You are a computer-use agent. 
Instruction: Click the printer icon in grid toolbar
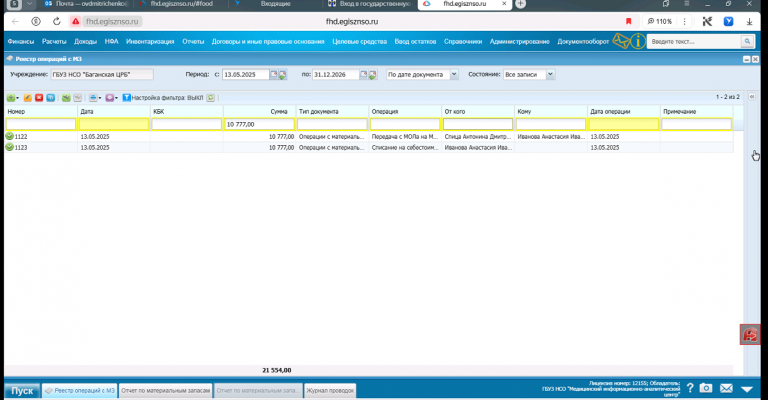click(x=93, y=98)
